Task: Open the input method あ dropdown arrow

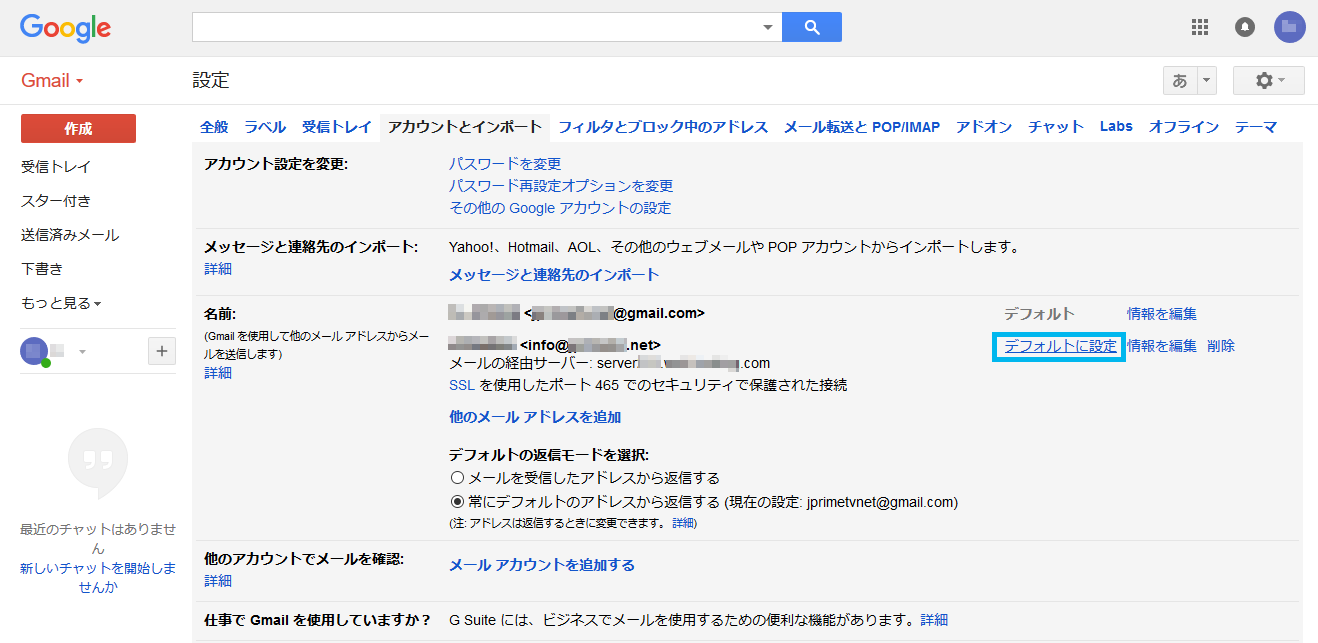Action: pos(1207,80)
